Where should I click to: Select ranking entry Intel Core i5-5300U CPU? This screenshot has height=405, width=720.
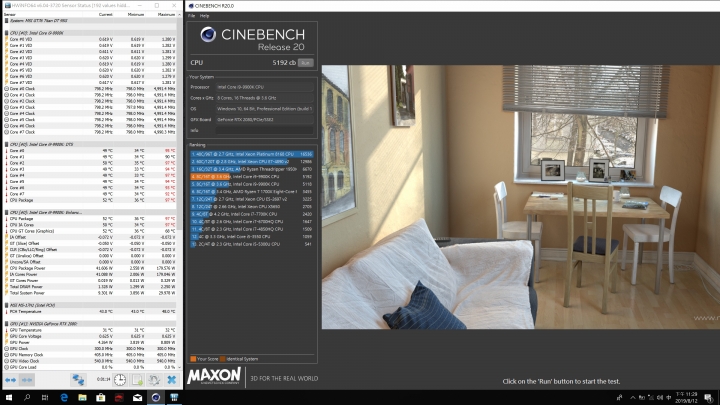(x=252, y=244)
